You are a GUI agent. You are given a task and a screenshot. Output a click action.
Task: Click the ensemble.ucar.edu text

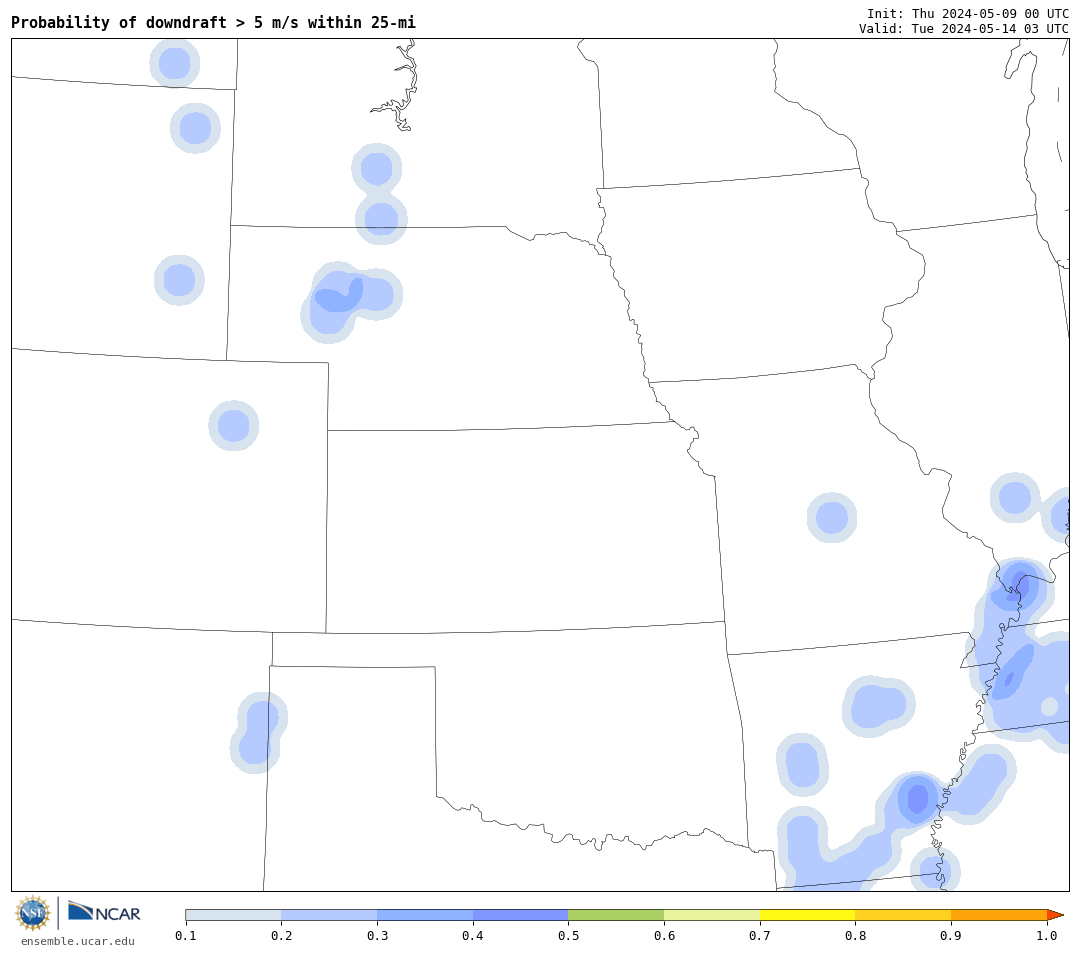[x=78, y=941]
